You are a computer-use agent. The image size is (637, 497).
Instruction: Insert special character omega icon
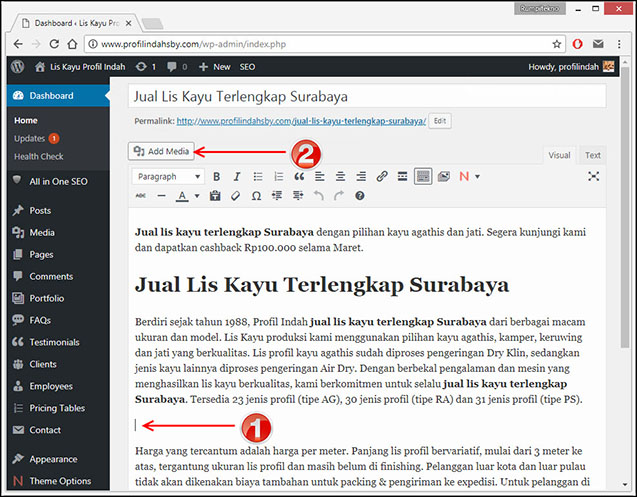pos(256,196)
